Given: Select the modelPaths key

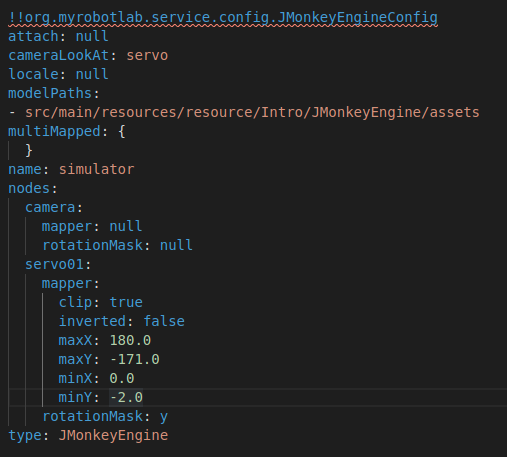Looking at the screenshot, I should pos(50,93).
